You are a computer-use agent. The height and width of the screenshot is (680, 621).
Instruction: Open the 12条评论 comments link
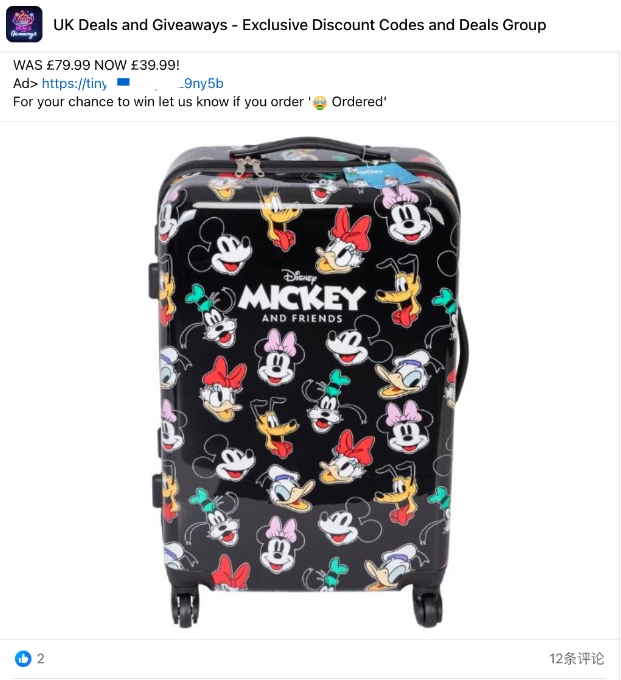(x=576, y=659)
